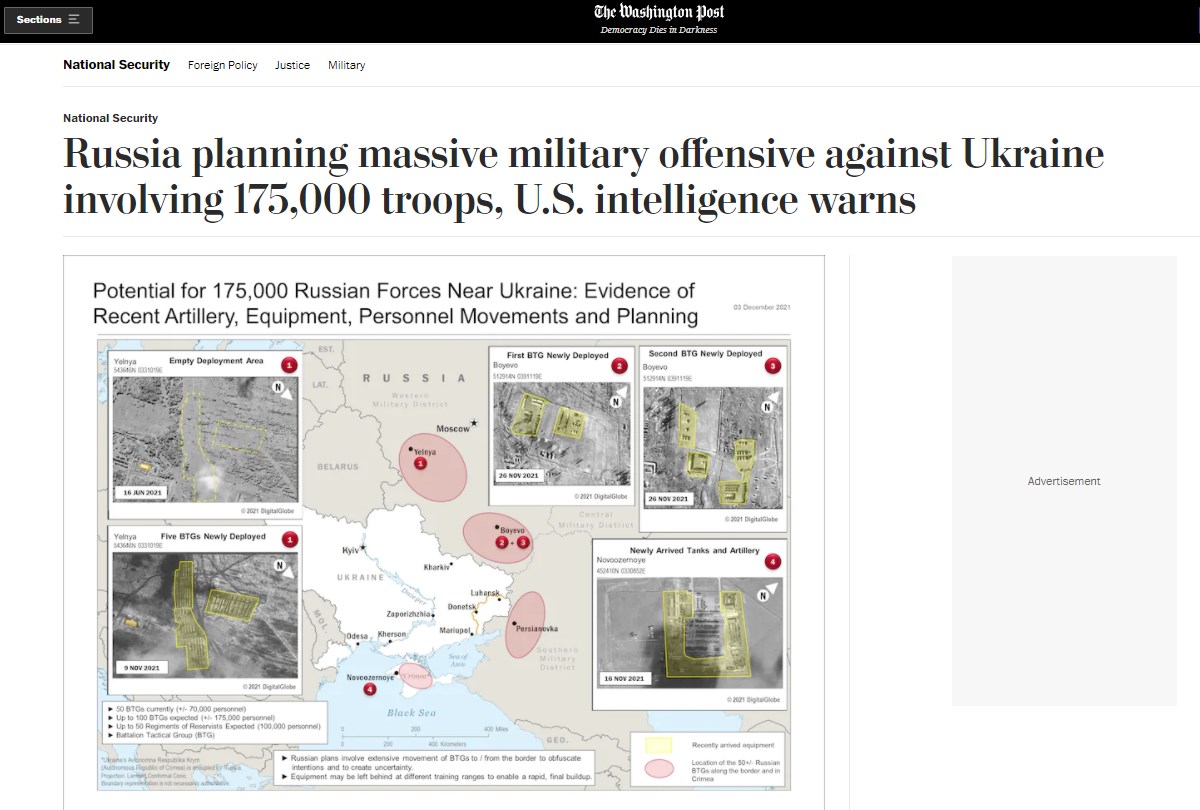Click the Five BTGs Newly Deployed satellite image
The width and height of the screenshot is (1200, 810).
pyautogui.click(x=205, y=615)
